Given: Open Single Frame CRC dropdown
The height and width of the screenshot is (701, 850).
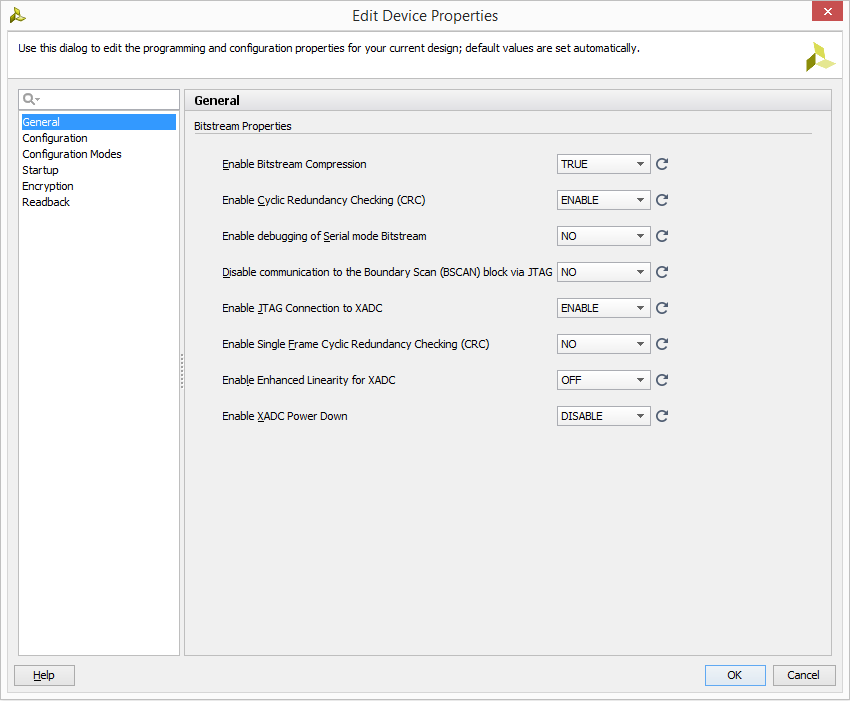Looking at the screenshot, I should [x=603, y=344].
